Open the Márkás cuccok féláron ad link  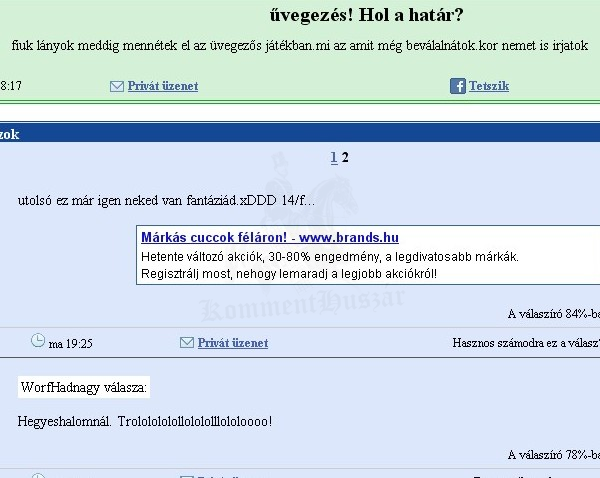pyautogui.click(x=270, y=237)
